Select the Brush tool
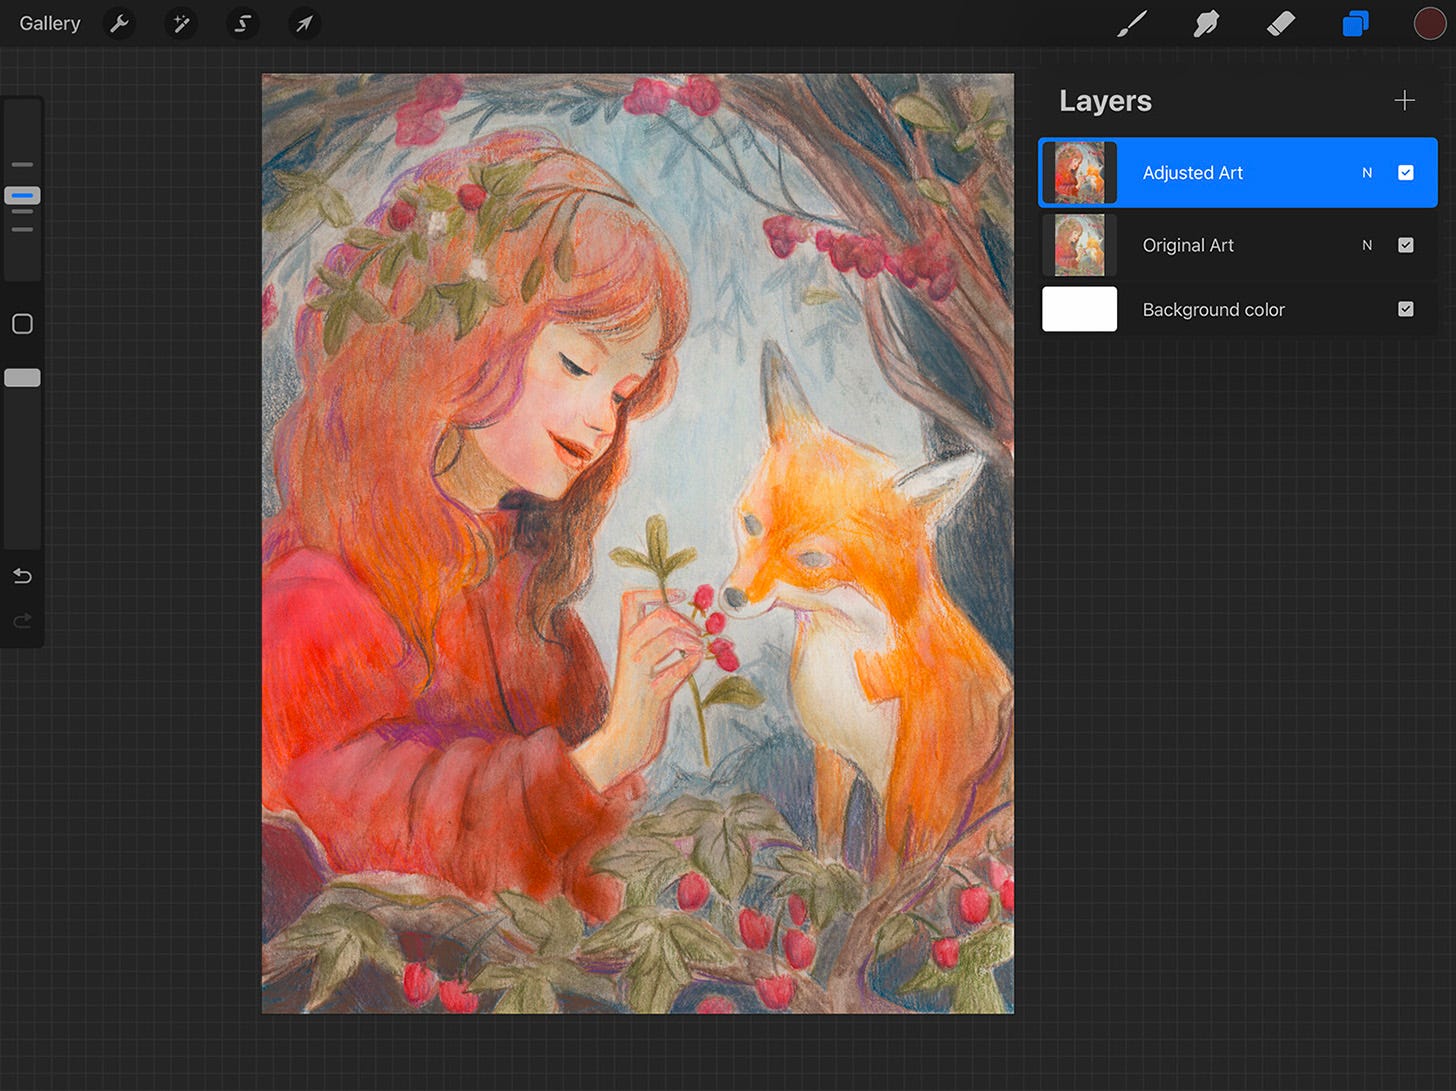The height and width of the screenshot is (1091, 1456). (x=1131, y=23)
